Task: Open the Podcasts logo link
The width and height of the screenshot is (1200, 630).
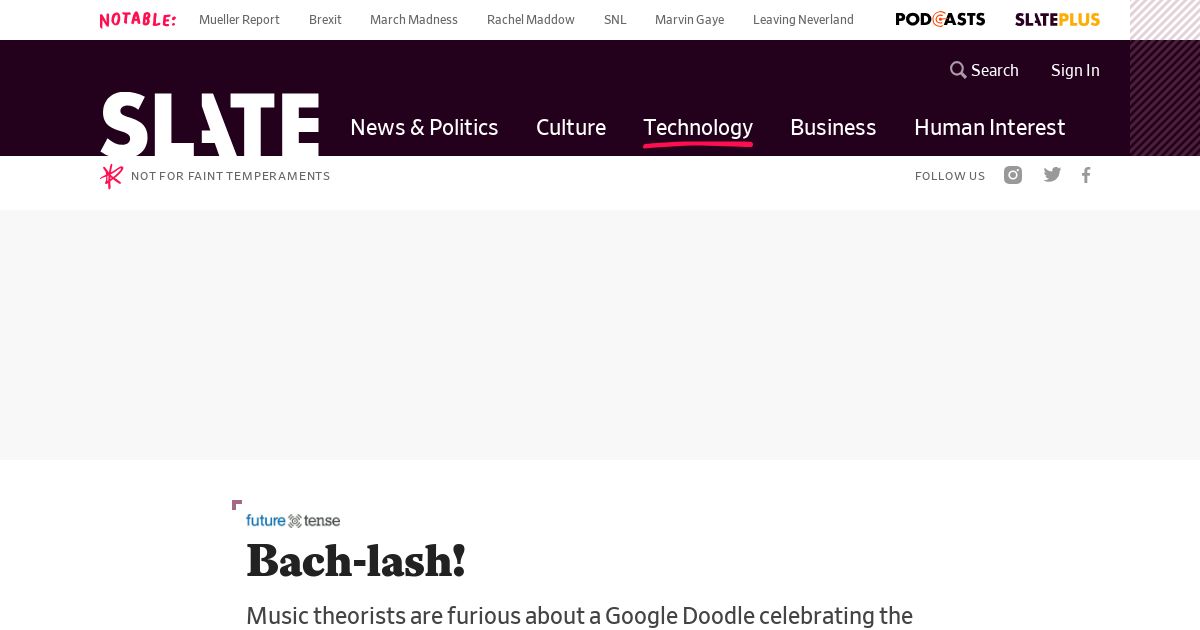Action: coord(940,20)
